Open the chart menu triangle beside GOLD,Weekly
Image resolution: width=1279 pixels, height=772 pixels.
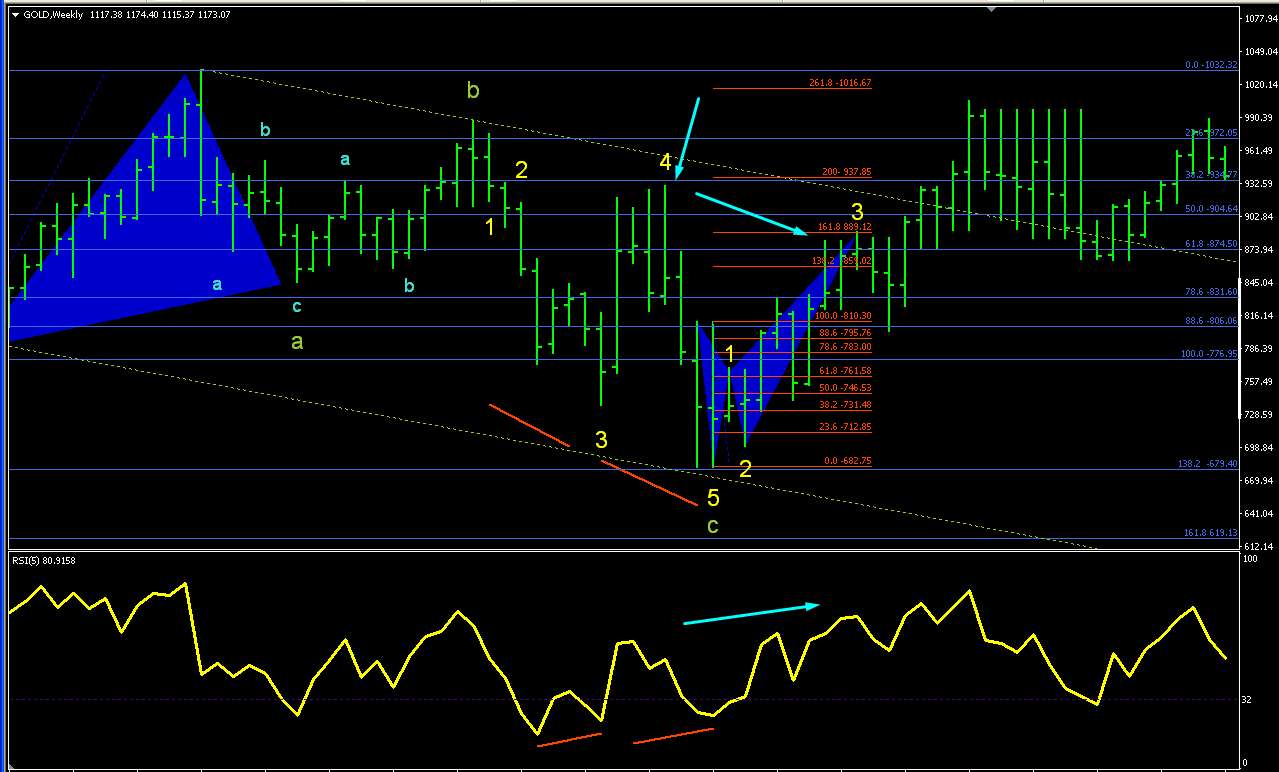coord(15,15)
